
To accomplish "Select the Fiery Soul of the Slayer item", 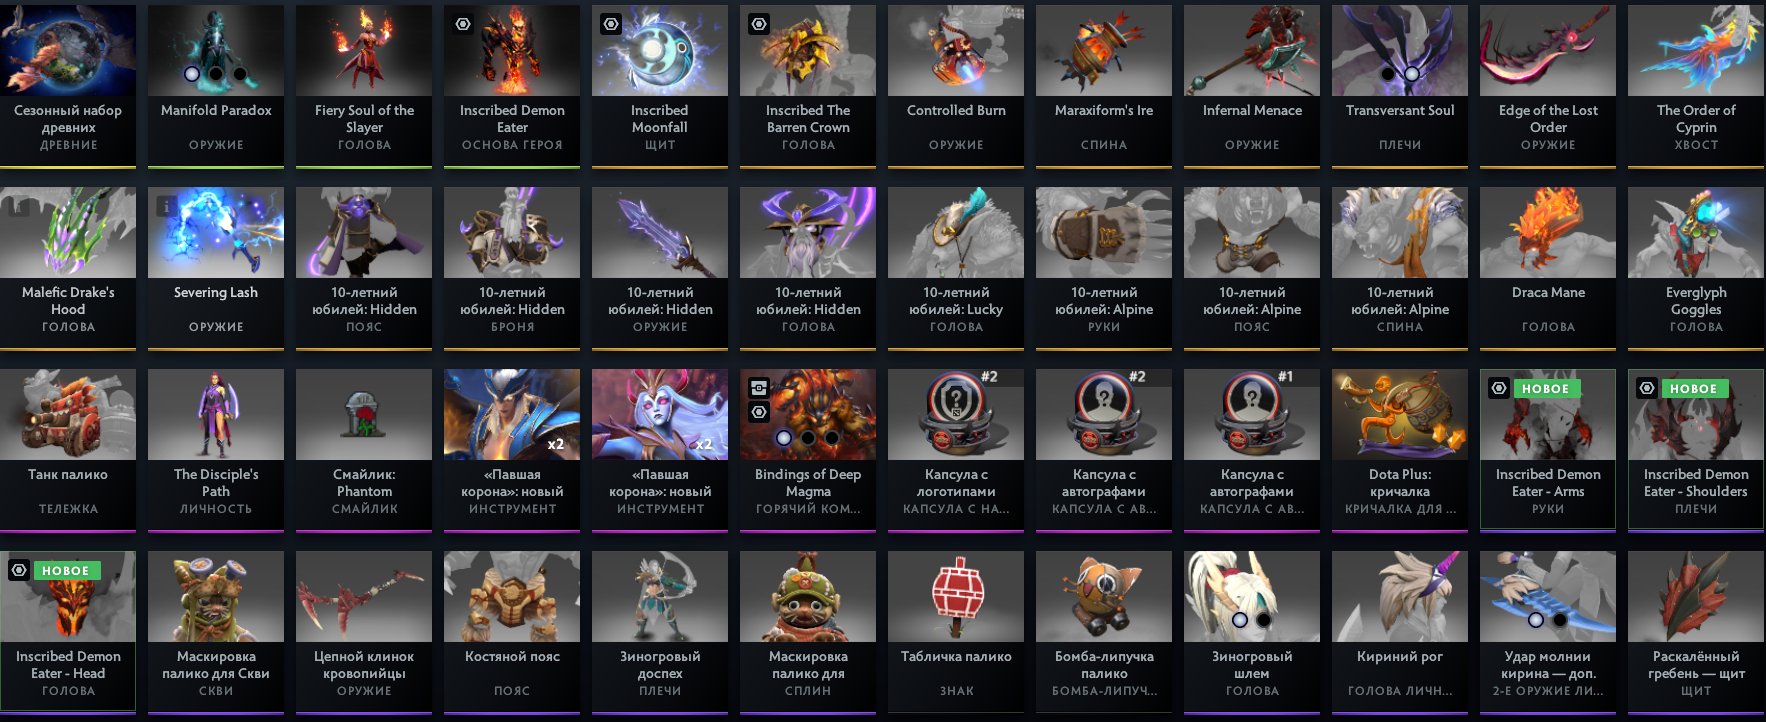I will (364, 86).
